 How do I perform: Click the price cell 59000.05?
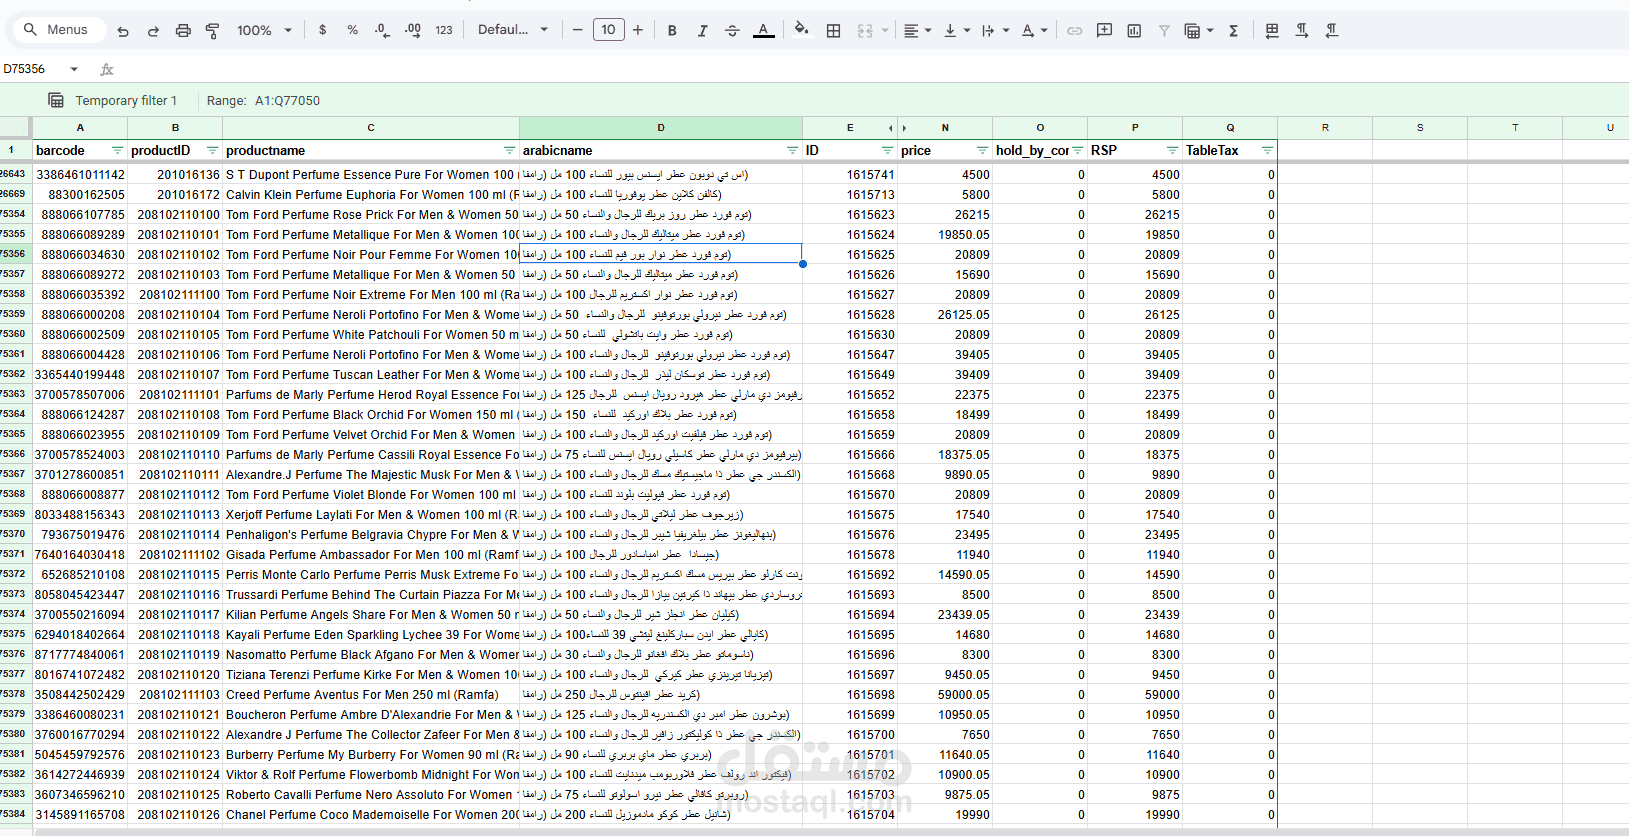(945, 694)
